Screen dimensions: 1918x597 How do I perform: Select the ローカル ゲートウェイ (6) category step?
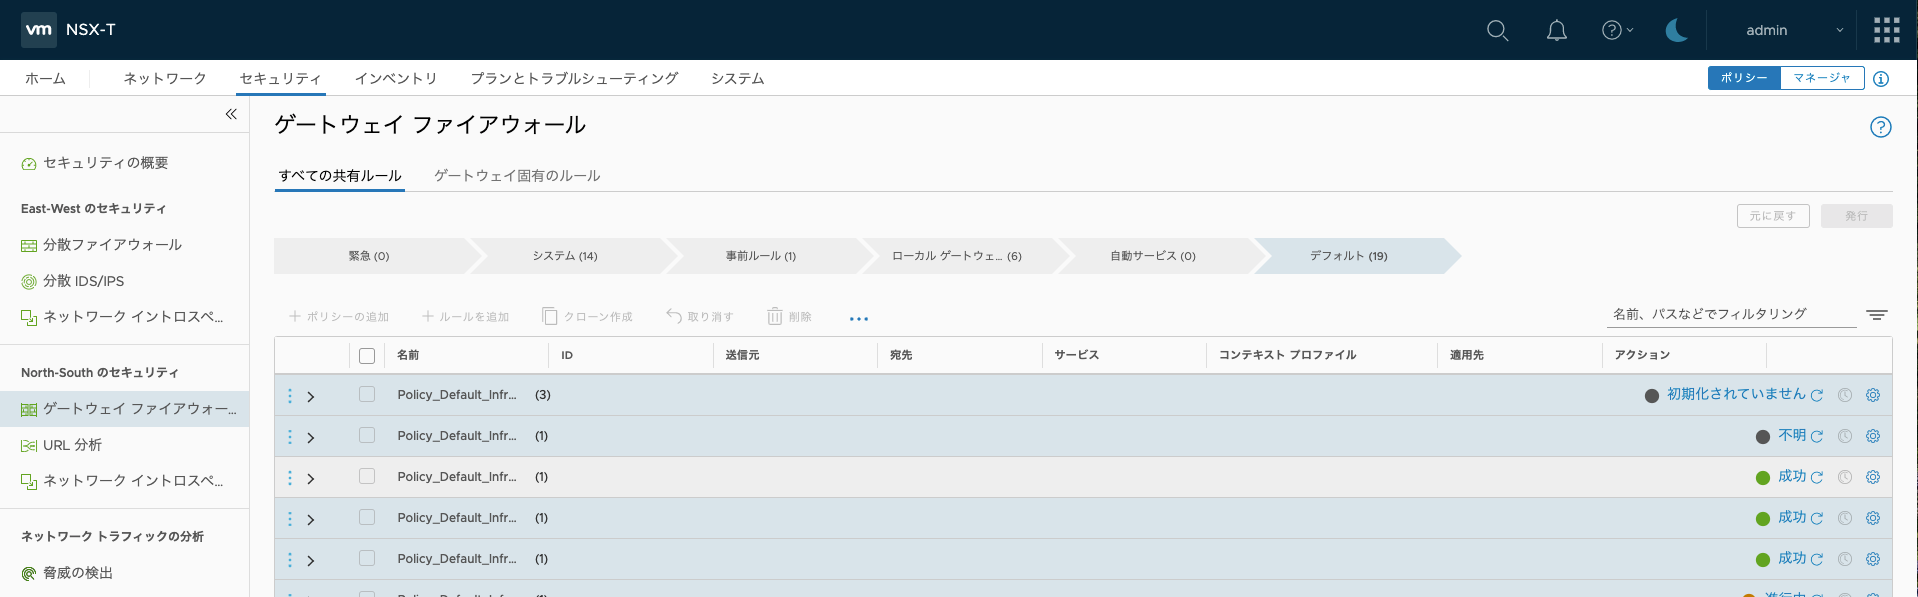tap(957, 256)
